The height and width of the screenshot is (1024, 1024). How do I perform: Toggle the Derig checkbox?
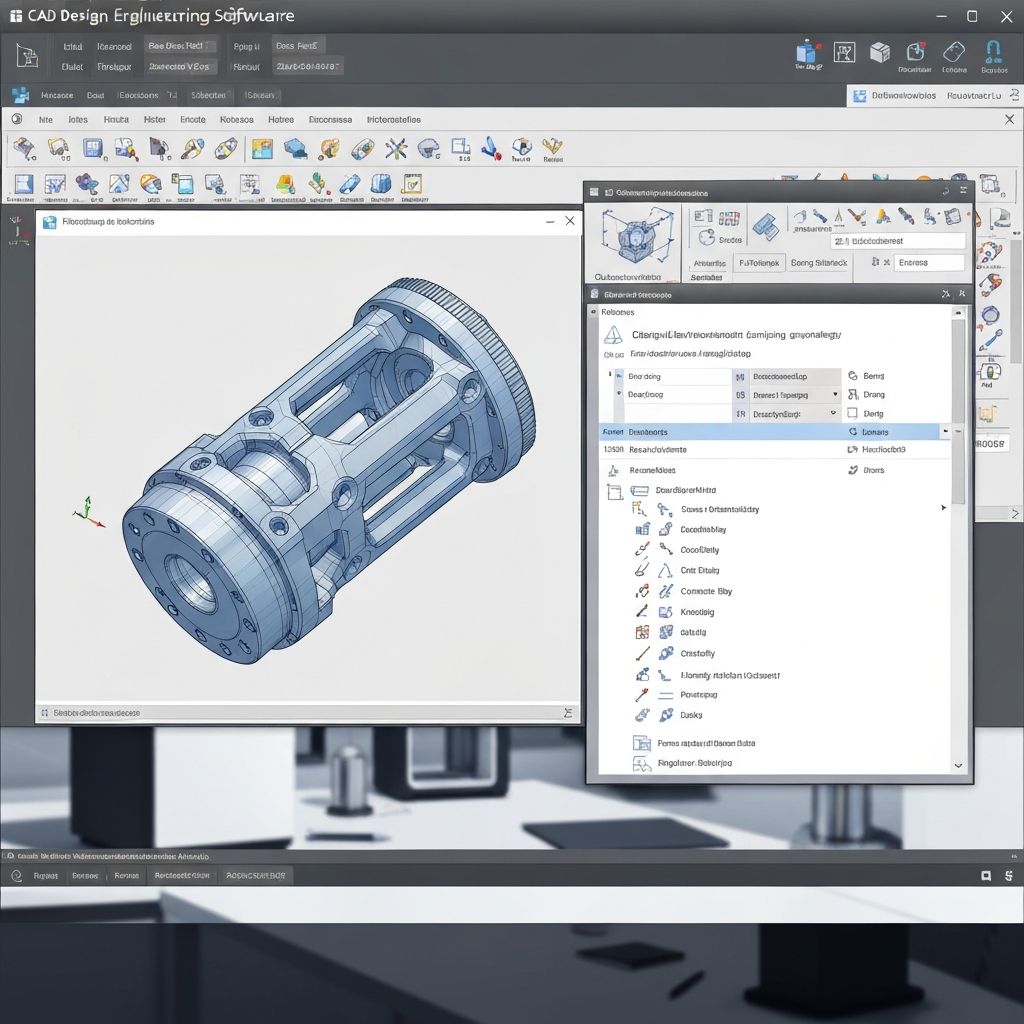(x=852, y=413)
